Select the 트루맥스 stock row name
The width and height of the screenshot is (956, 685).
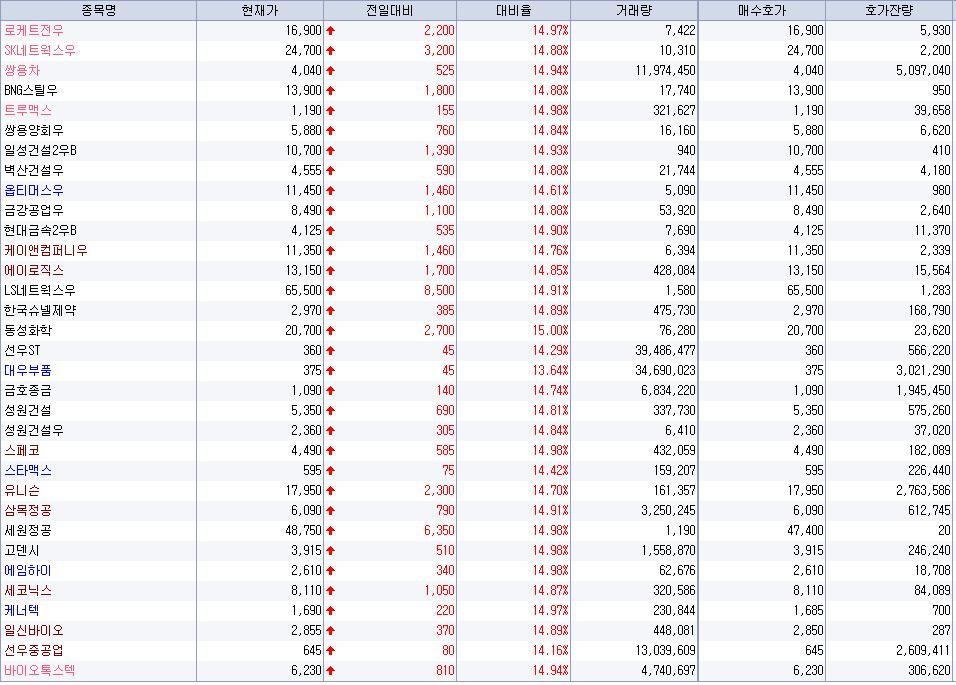coord(28,110)
